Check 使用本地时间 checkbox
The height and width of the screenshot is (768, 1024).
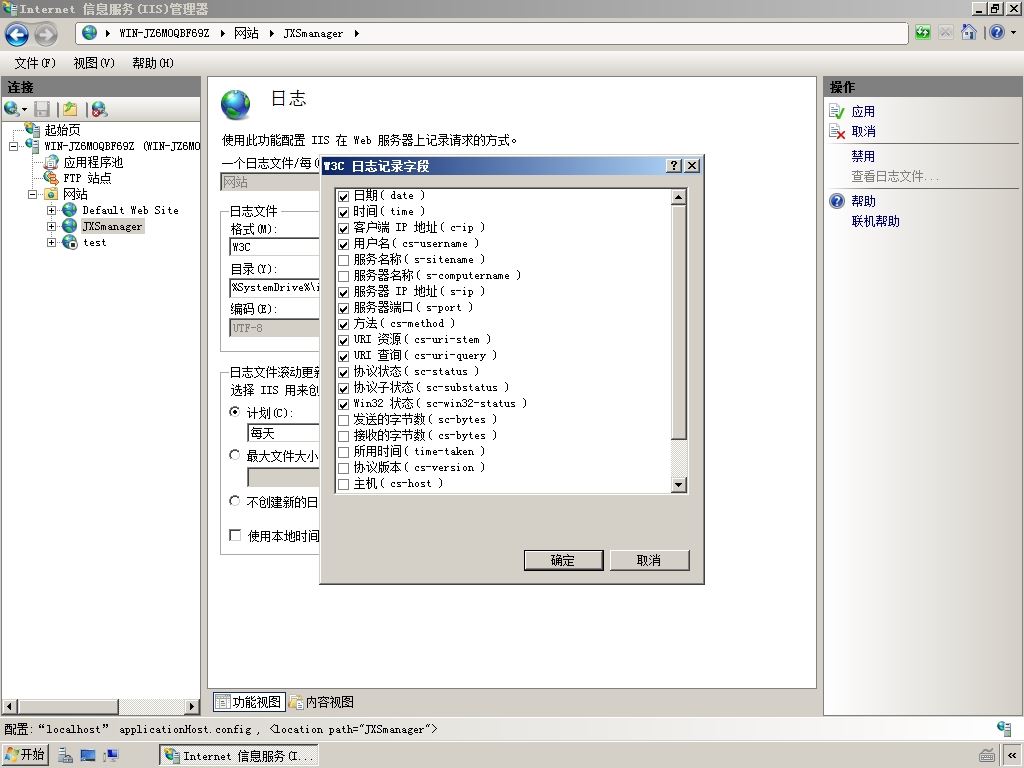(x=235, y=536)
